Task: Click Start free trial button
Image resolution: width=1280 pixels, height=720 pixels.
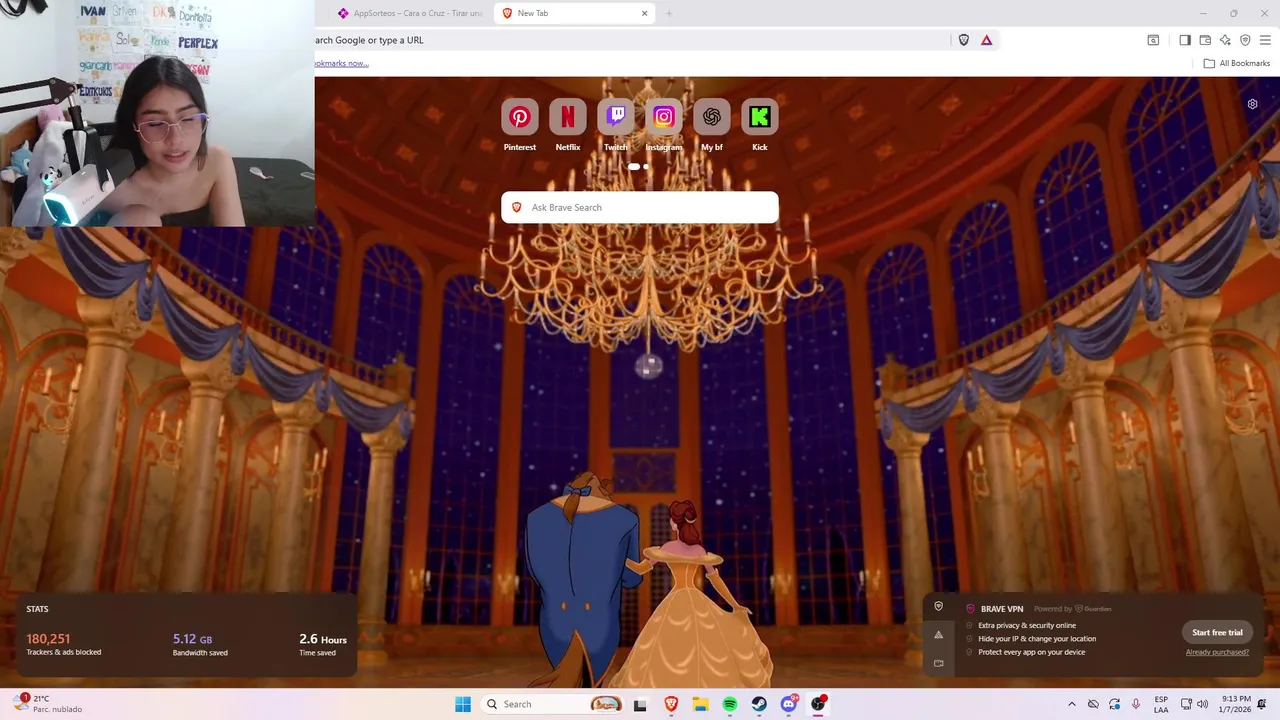Action: point(1217,632)
